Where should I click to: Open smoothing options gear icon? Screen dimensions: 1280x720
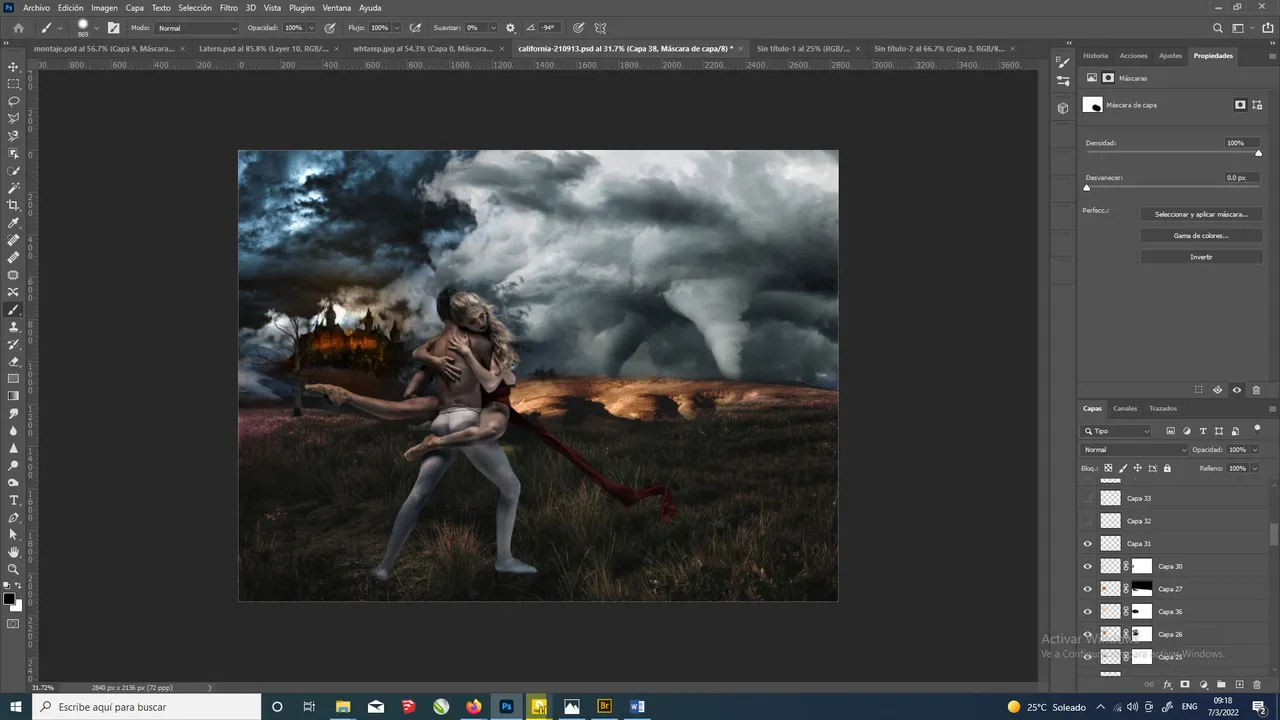tap(511, 28)
